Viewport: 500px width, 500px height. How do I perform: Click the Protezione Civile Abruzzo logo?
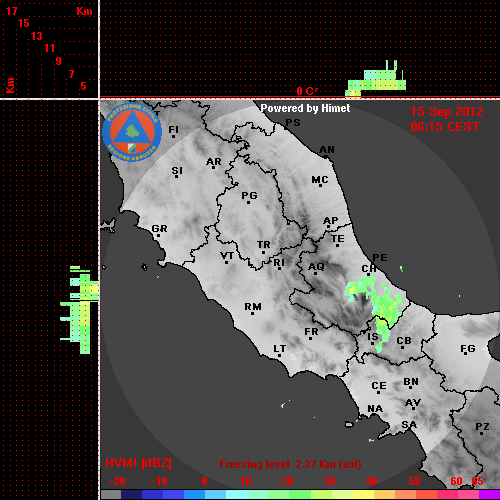(x=132, y=132)
